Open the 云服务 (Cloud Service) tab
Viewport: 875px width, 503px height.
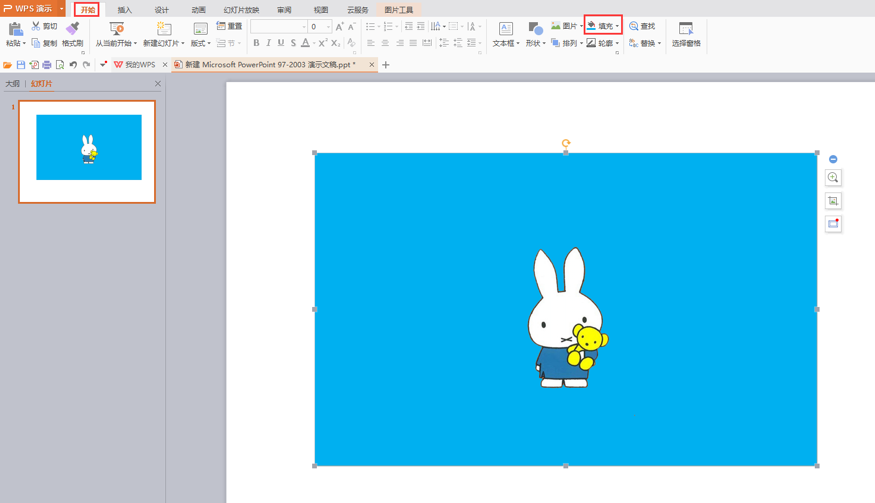pyautogui.click(x=357, y=9)
